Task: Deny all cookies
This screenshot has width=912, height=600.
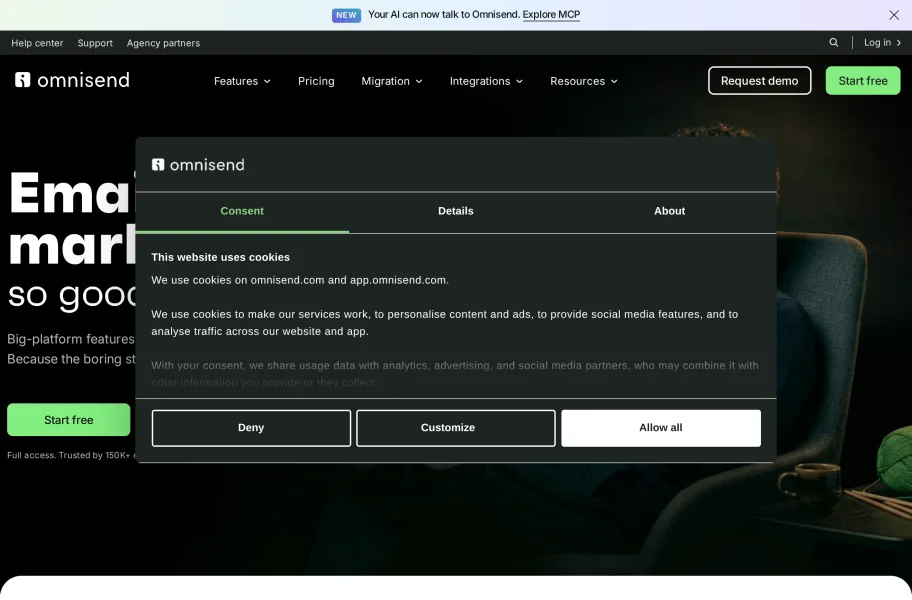Action: pyautogui.click(x=251, y=428)
